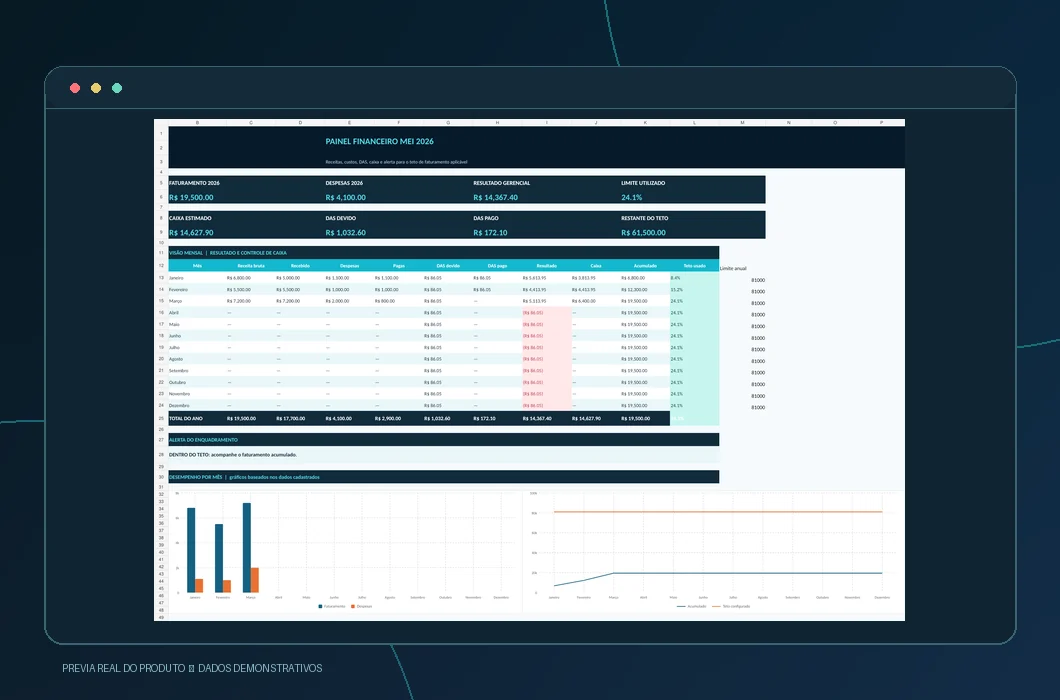Click the tall Março Faturamento bar in chart
This screenshot has height=700, width=1060.
pos(247,548)
